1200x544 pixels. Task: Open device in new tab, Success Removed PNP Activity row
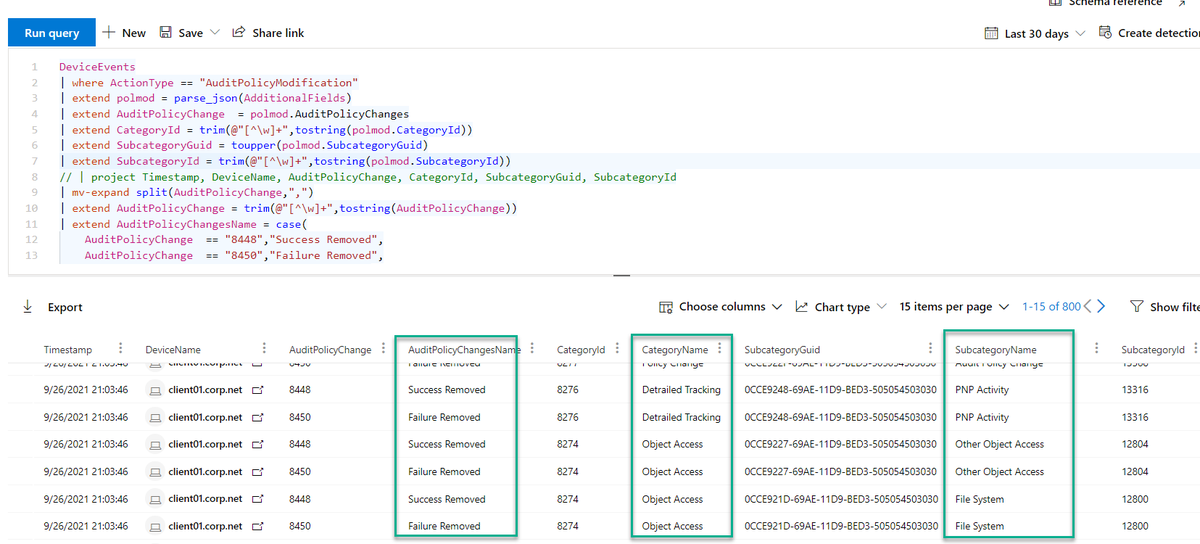(x=258, y=390)
